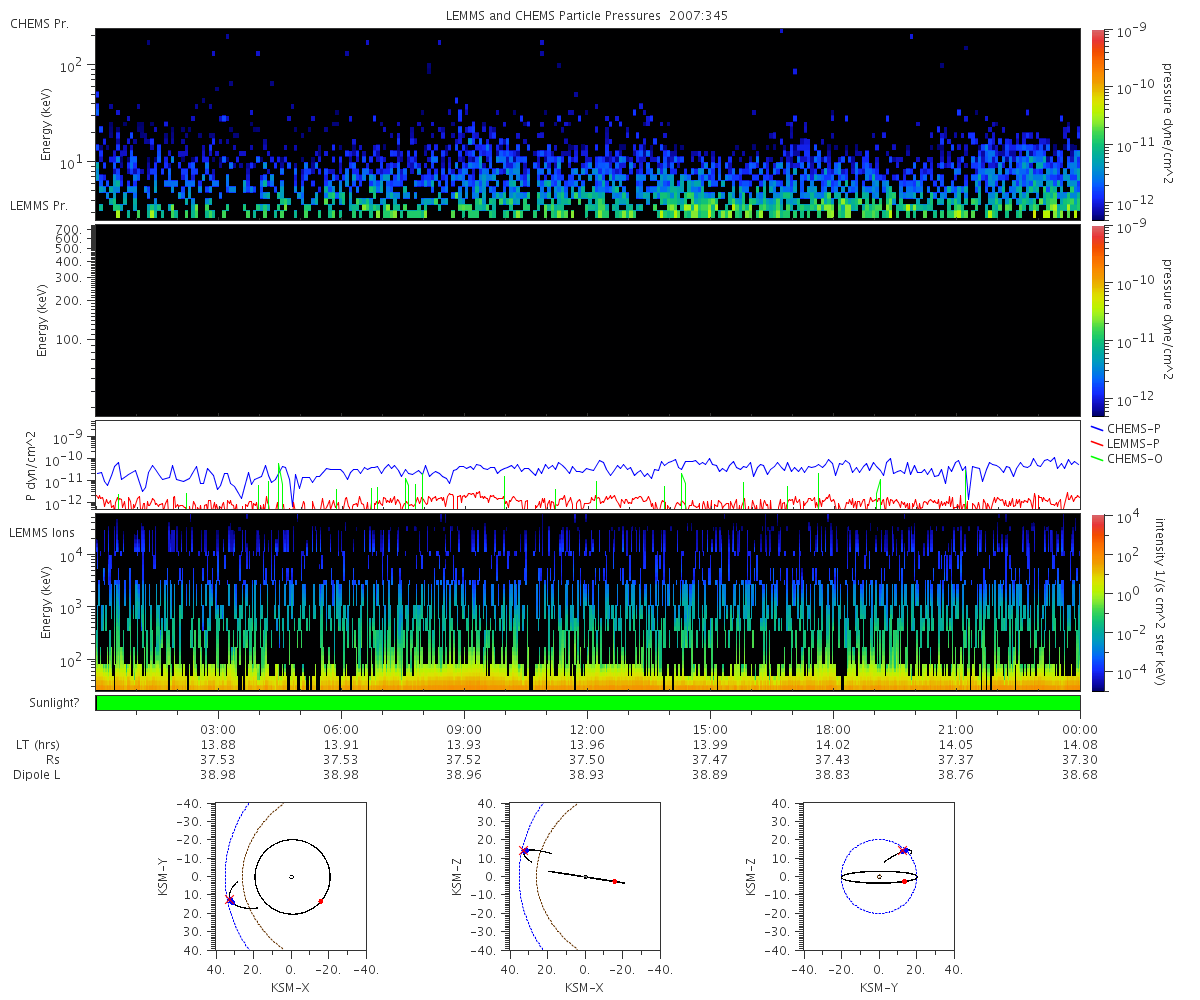1200x1000 pixels.
Task: Click the 21:00 time axis label
Action: 957,730
